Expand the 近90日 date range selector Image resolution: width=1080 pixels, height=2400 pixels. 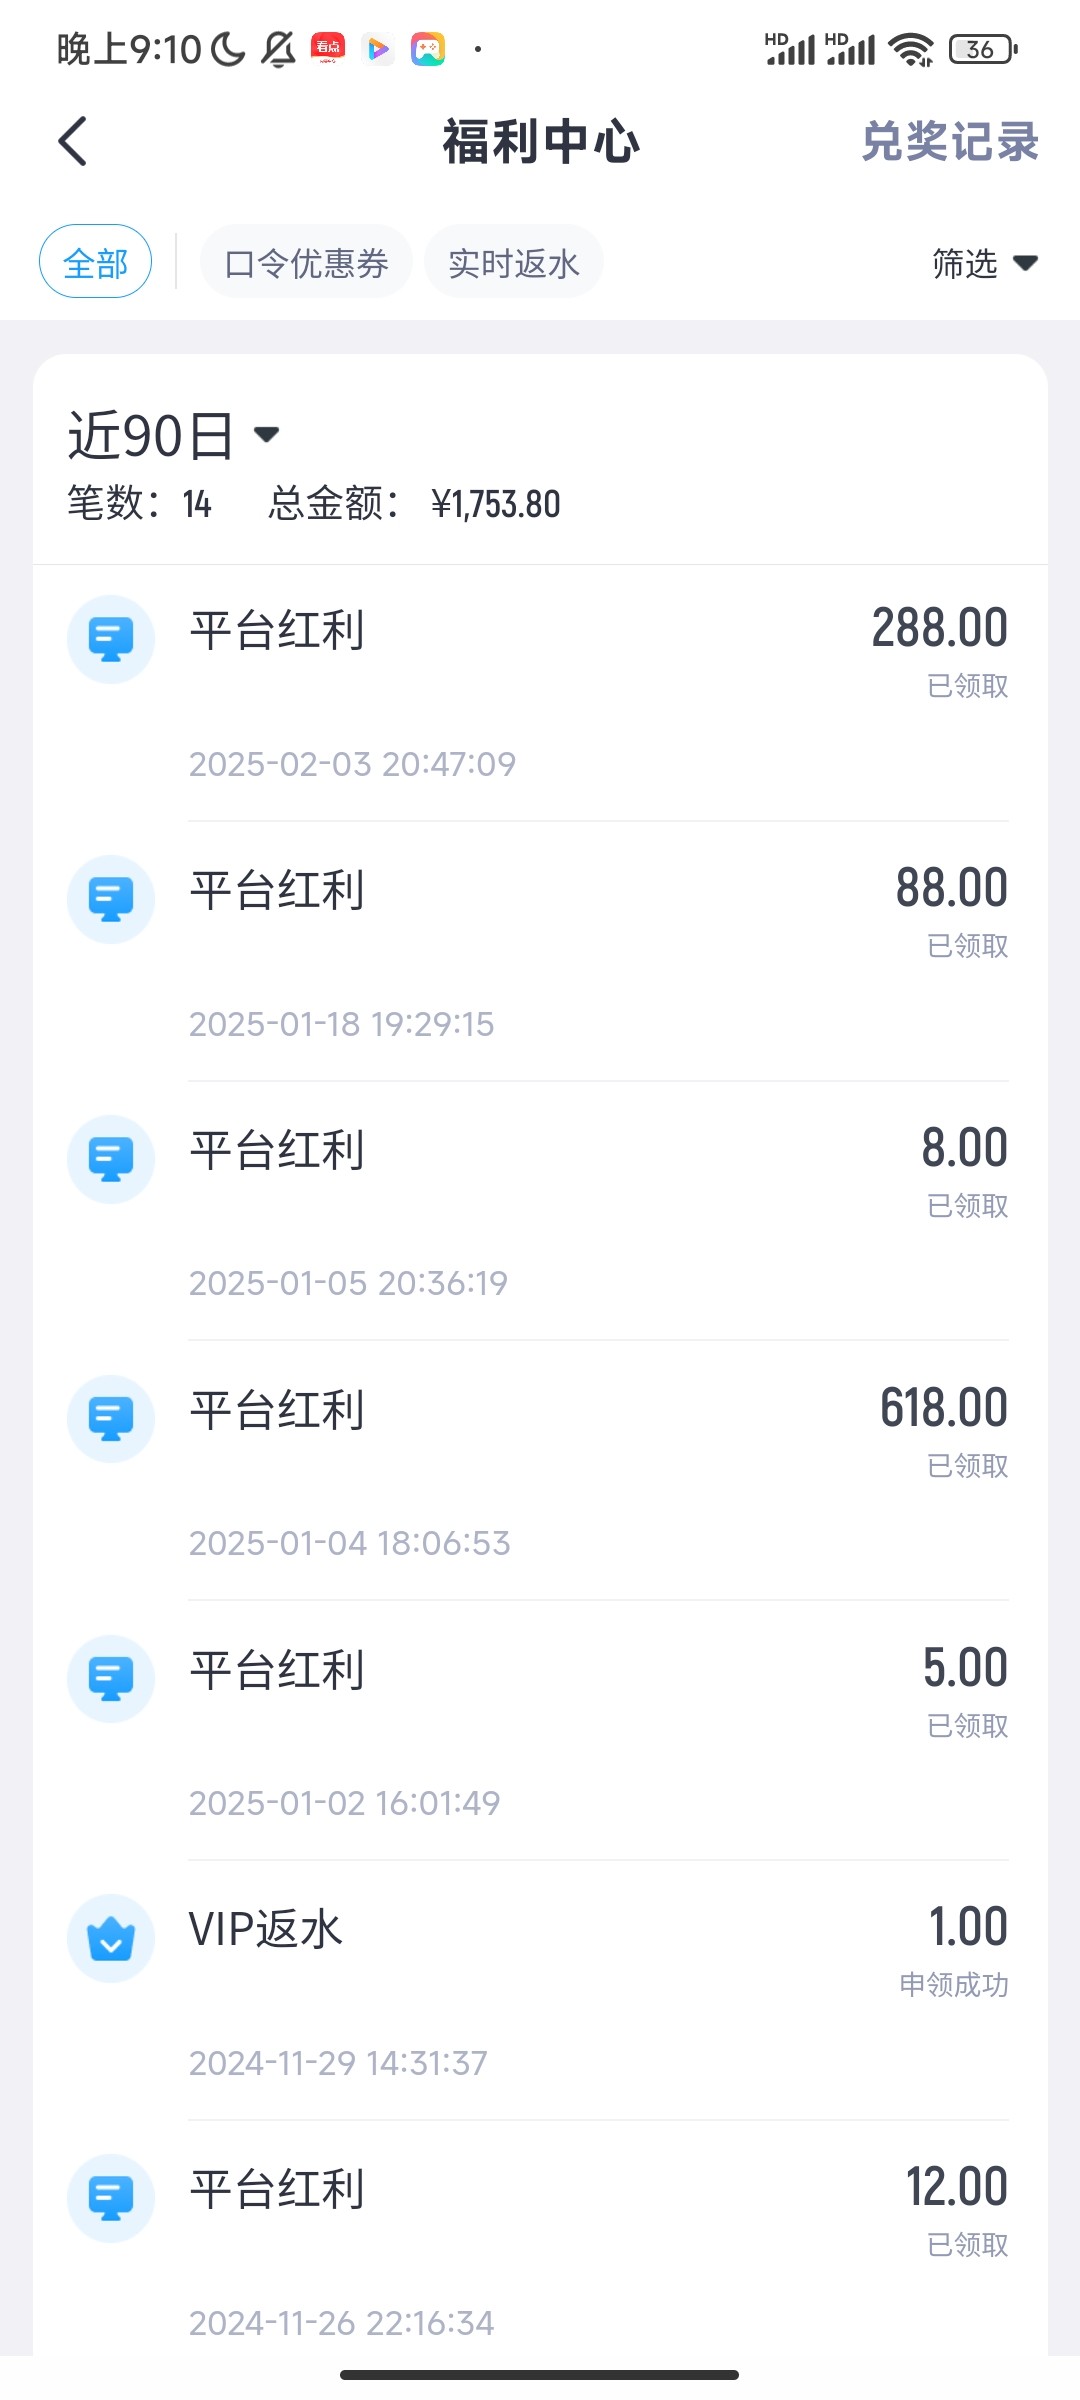coord(173,436)
